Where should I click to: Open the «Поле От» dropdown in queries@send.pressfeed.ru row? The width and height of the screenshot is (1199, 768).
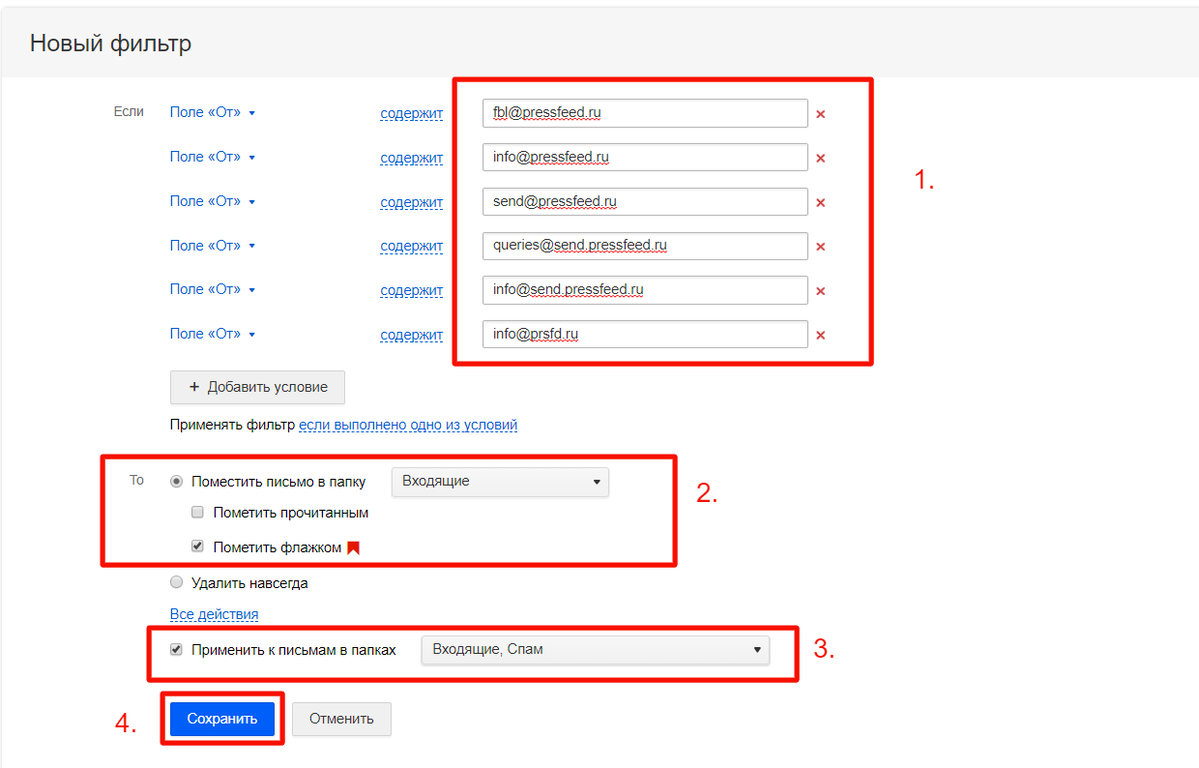click(213, 246)
